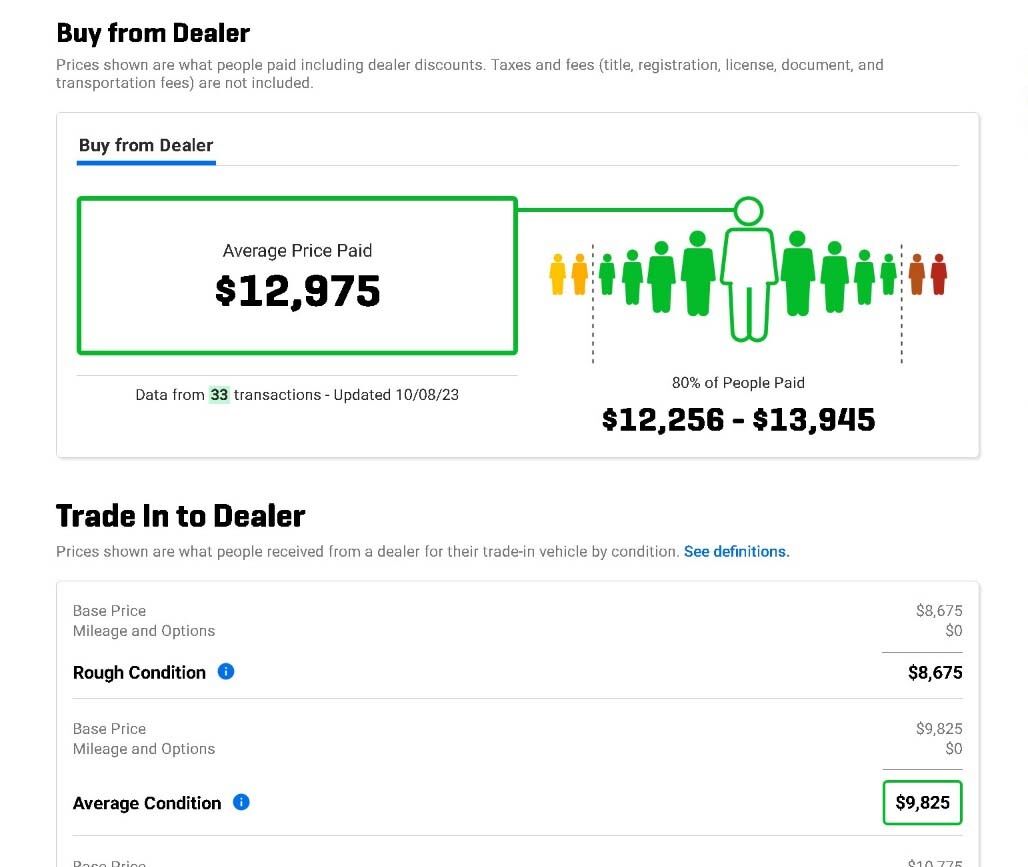Click the highlighted $9,825 trade-in value
The image size is (1028, 867).
pyautogui.click(x=922, y=803)
